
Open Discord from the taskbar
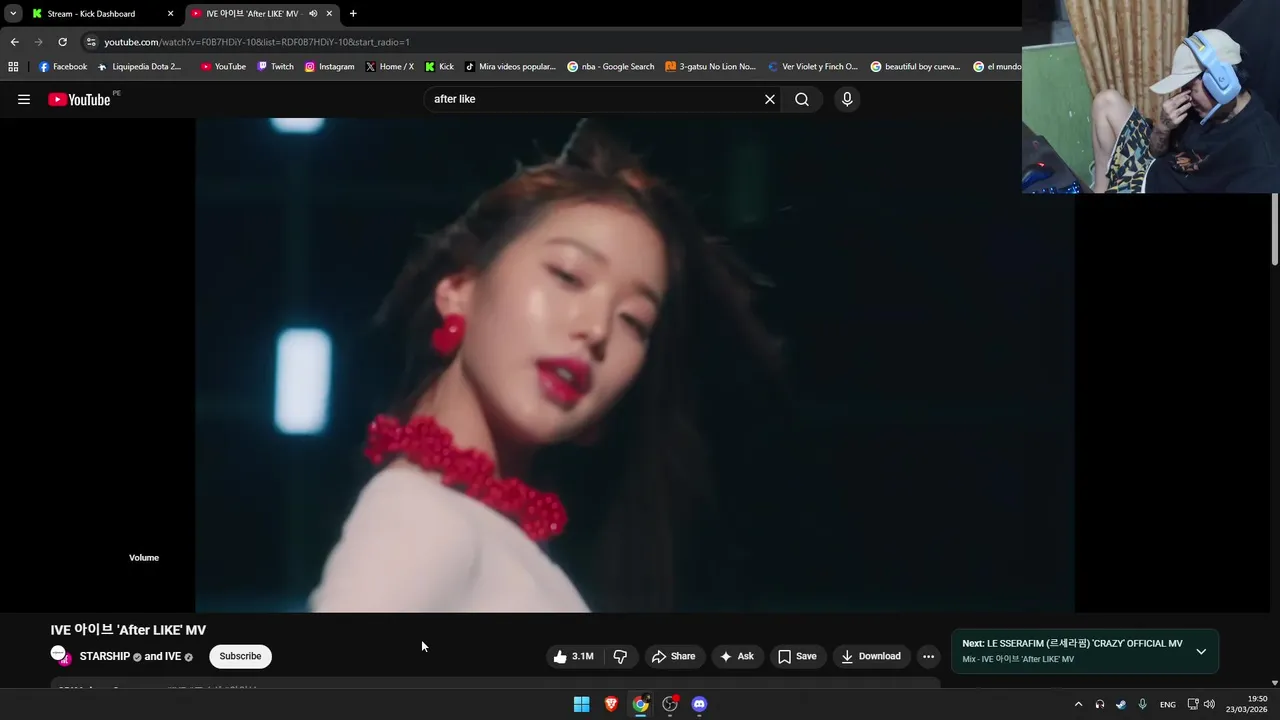[699, 704]
